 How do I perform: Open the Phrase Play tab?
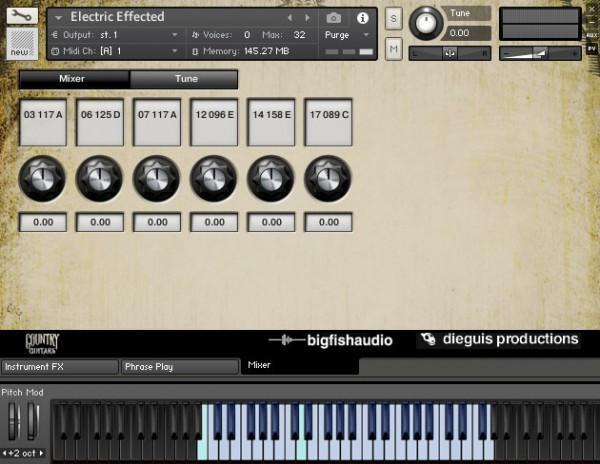180,367
